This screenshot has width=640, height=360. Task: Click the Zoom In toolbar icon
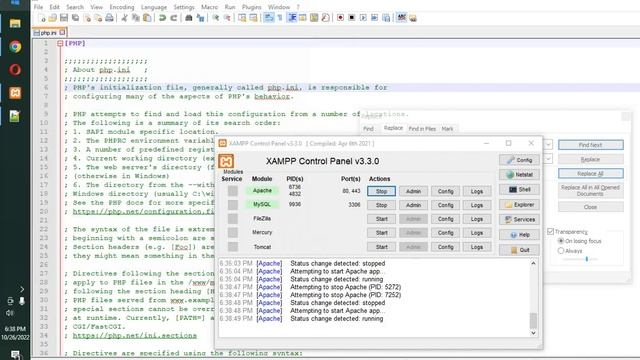coord(216,18)
